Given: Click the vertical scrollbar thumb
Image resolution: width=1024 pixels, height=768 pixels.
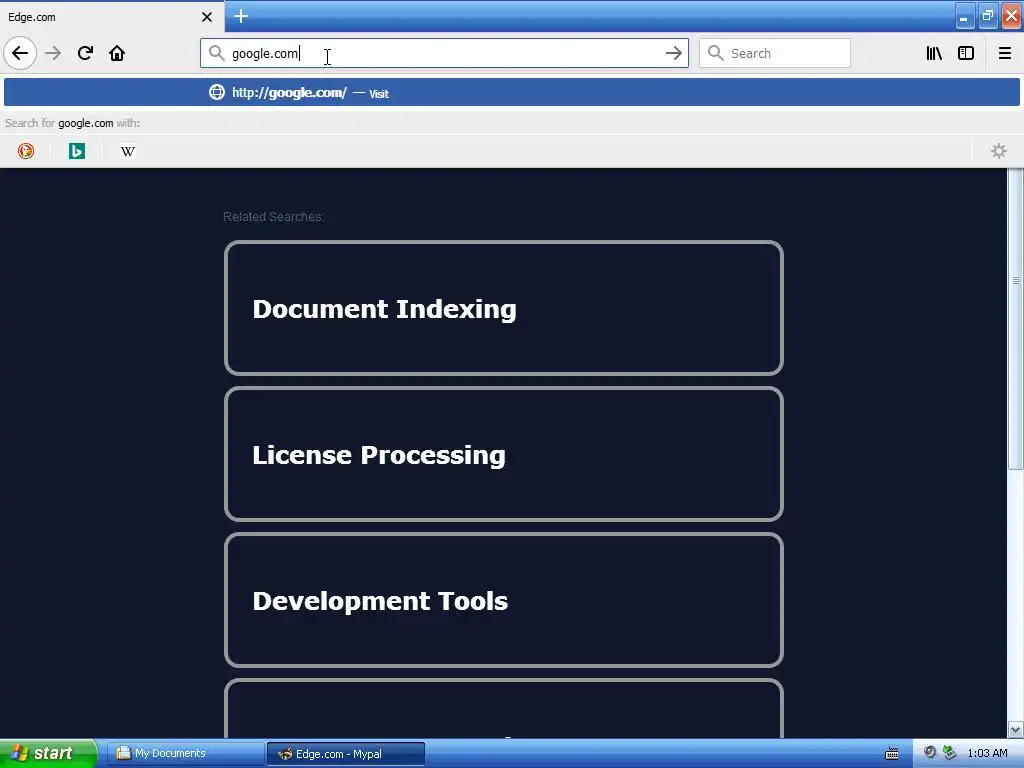Looking at the screenshot, I should click(1015, 318).
